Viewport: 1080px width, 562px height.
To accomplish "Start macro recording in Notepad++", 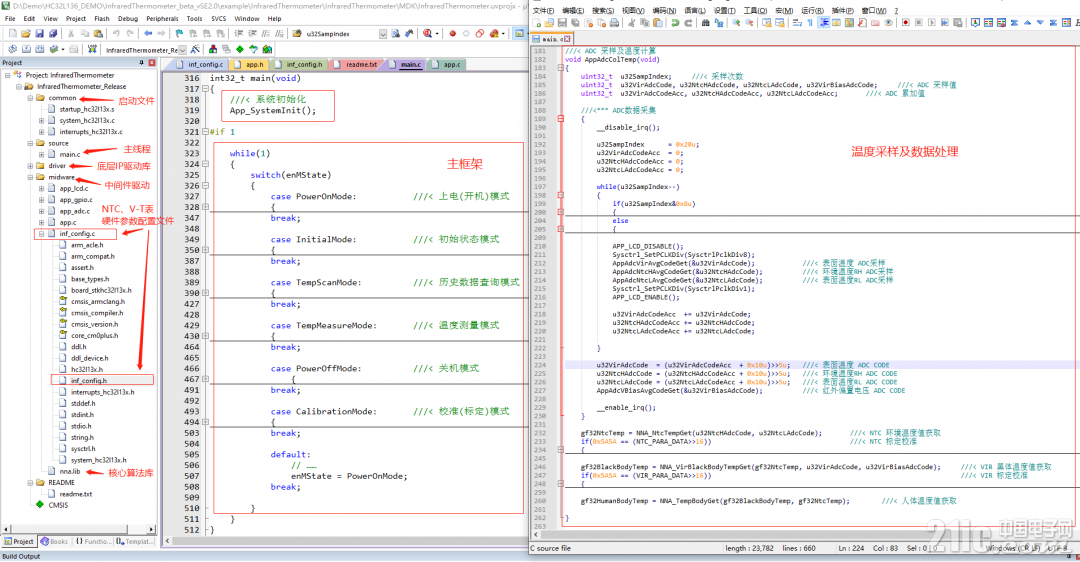I will click(906, 23).
